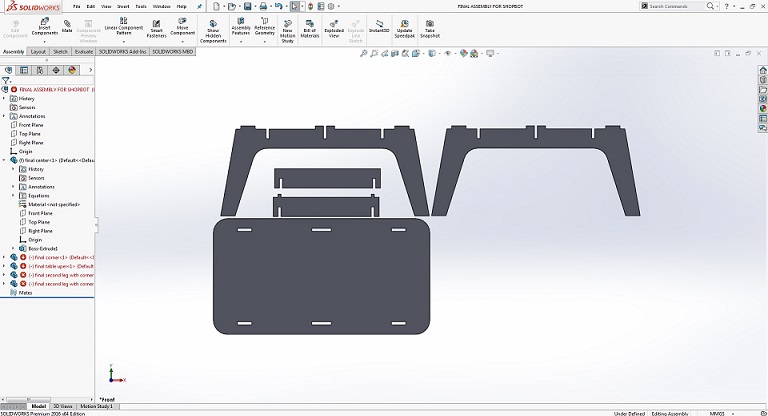Open the 3D Views bottom tab
The image size is (768, 416).
(63, 406)
